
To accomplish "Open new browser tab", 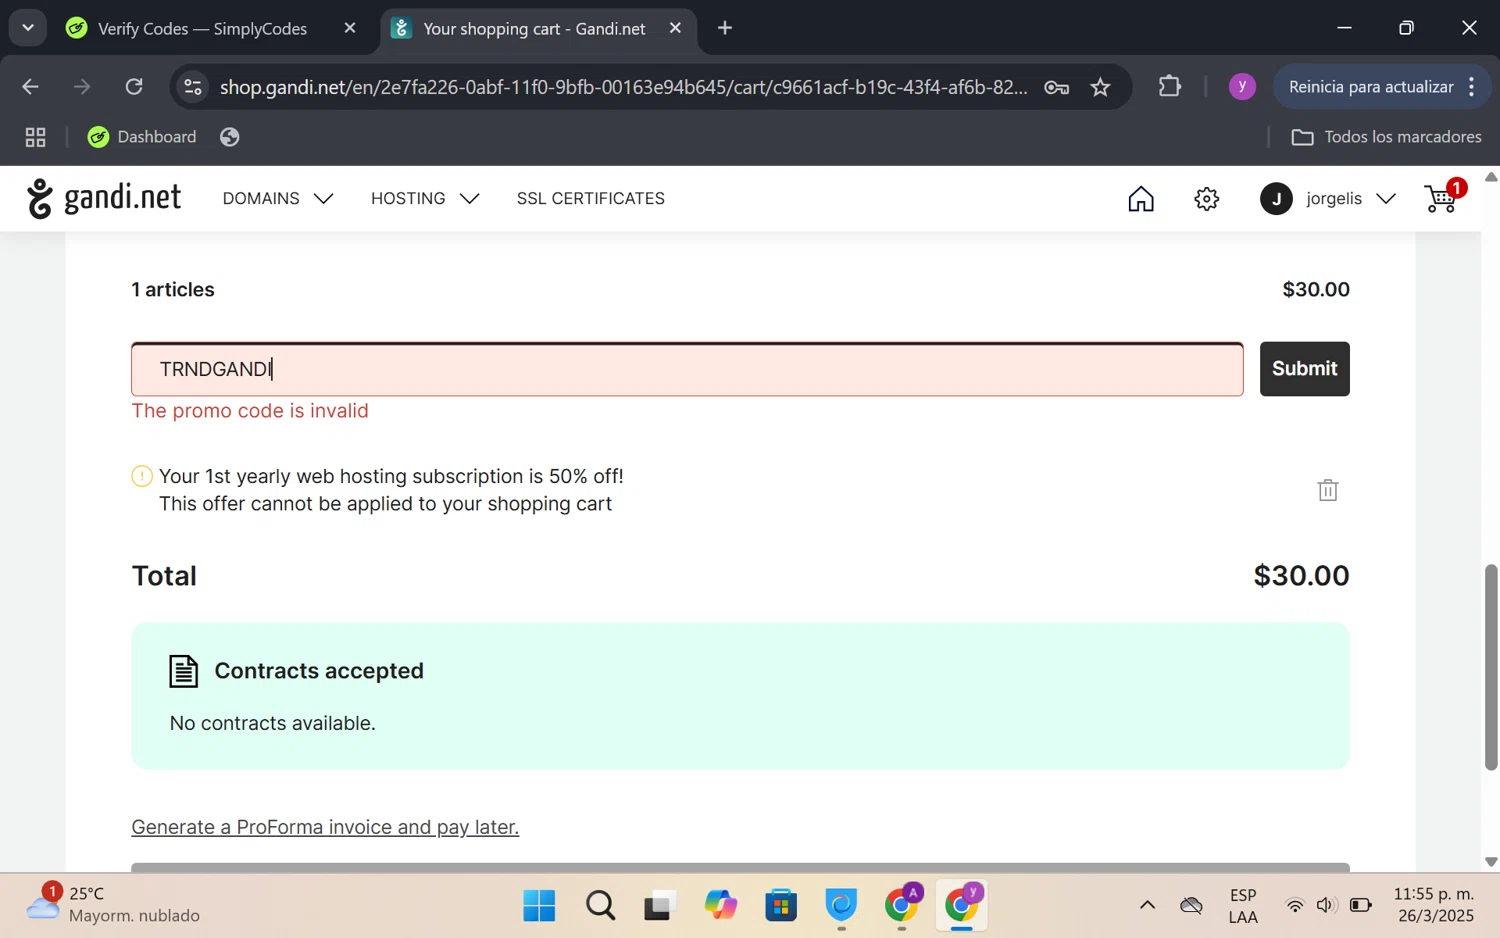I will [725, 28].
